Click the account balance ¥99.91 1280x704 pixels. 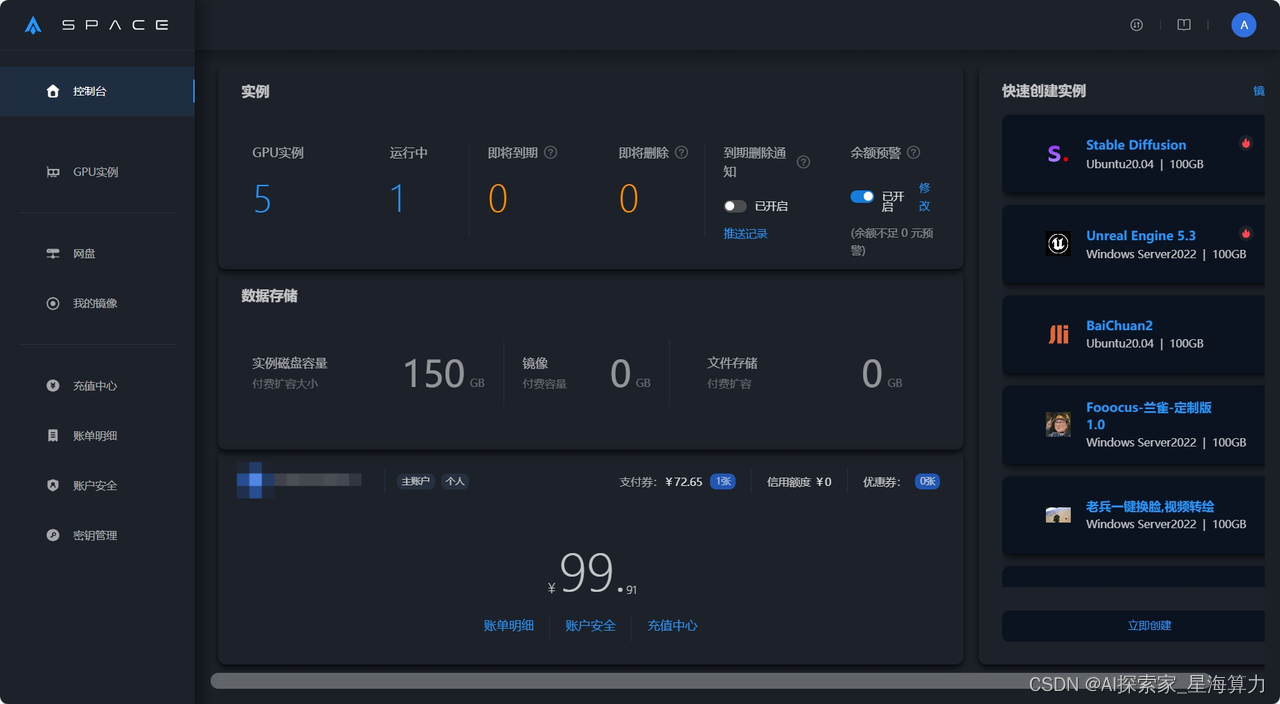(x=592, y=575)
